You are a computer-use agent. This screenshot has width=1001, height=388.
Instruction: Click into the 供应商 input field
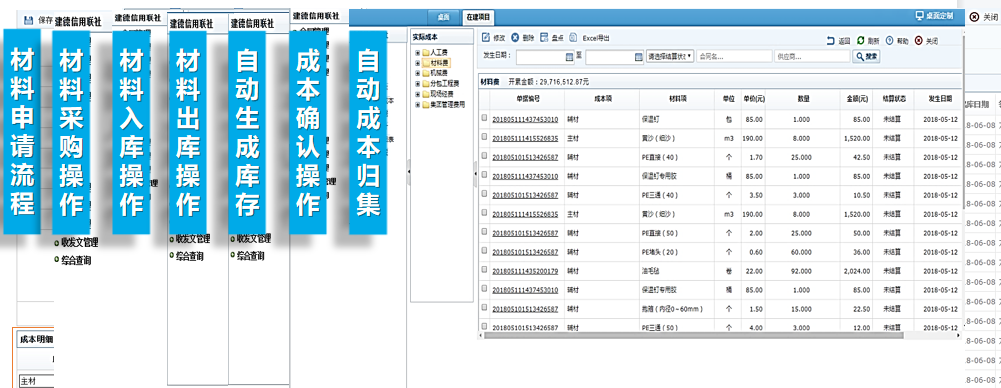(812, 56)
